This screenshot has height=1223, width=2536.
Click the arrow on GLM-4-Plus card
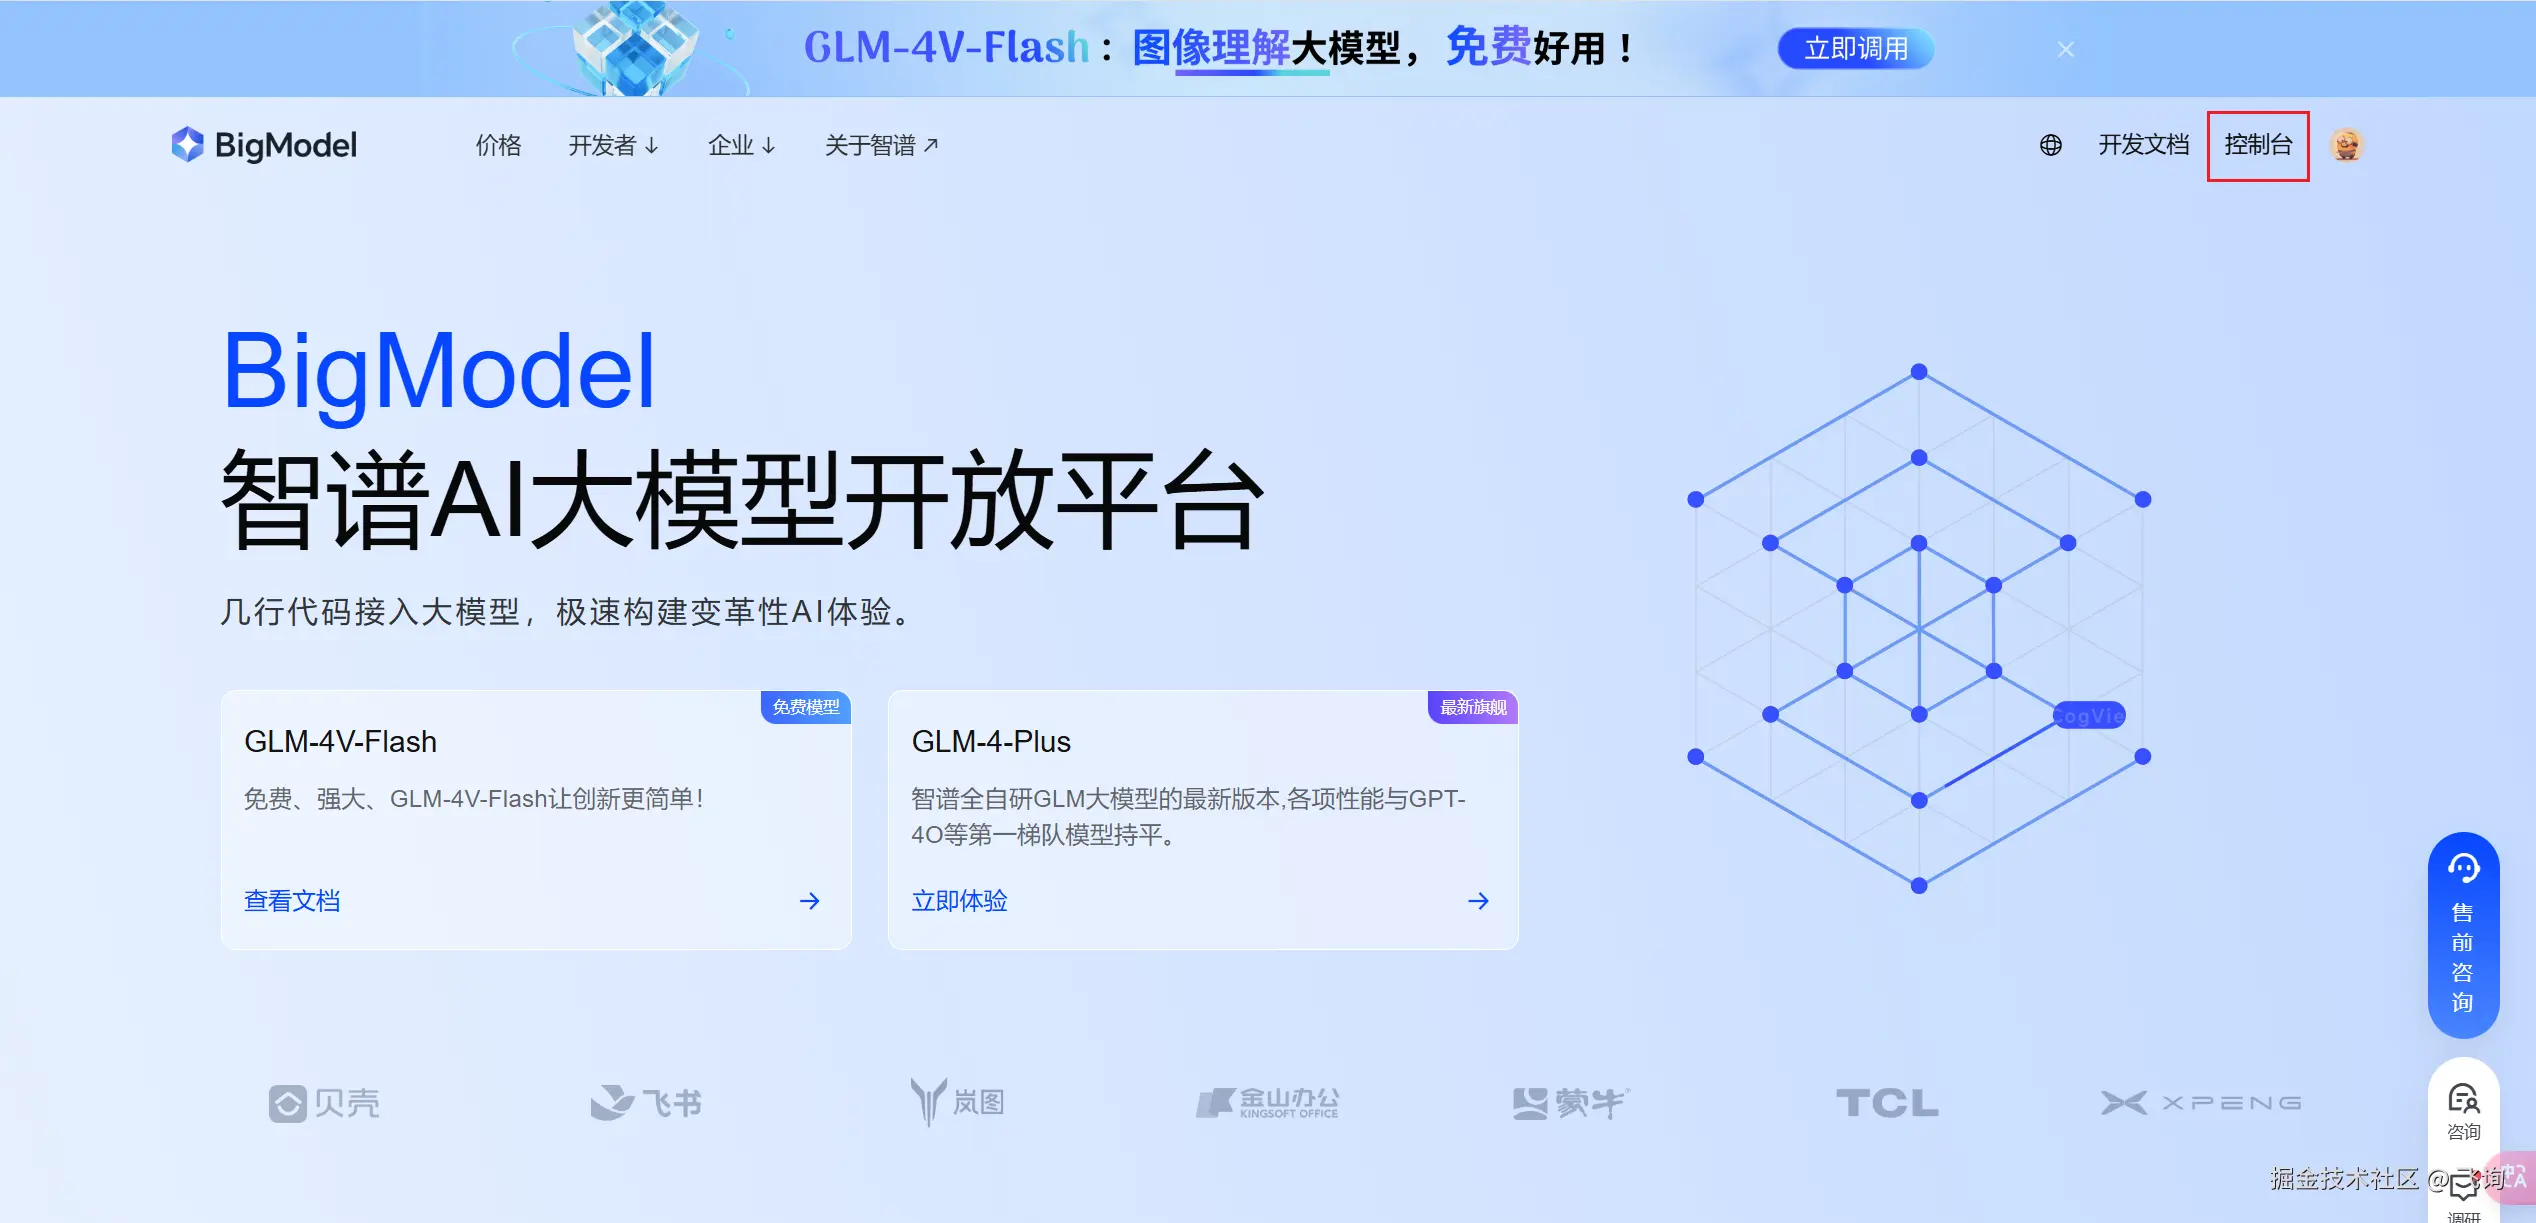coord(1478,901)
